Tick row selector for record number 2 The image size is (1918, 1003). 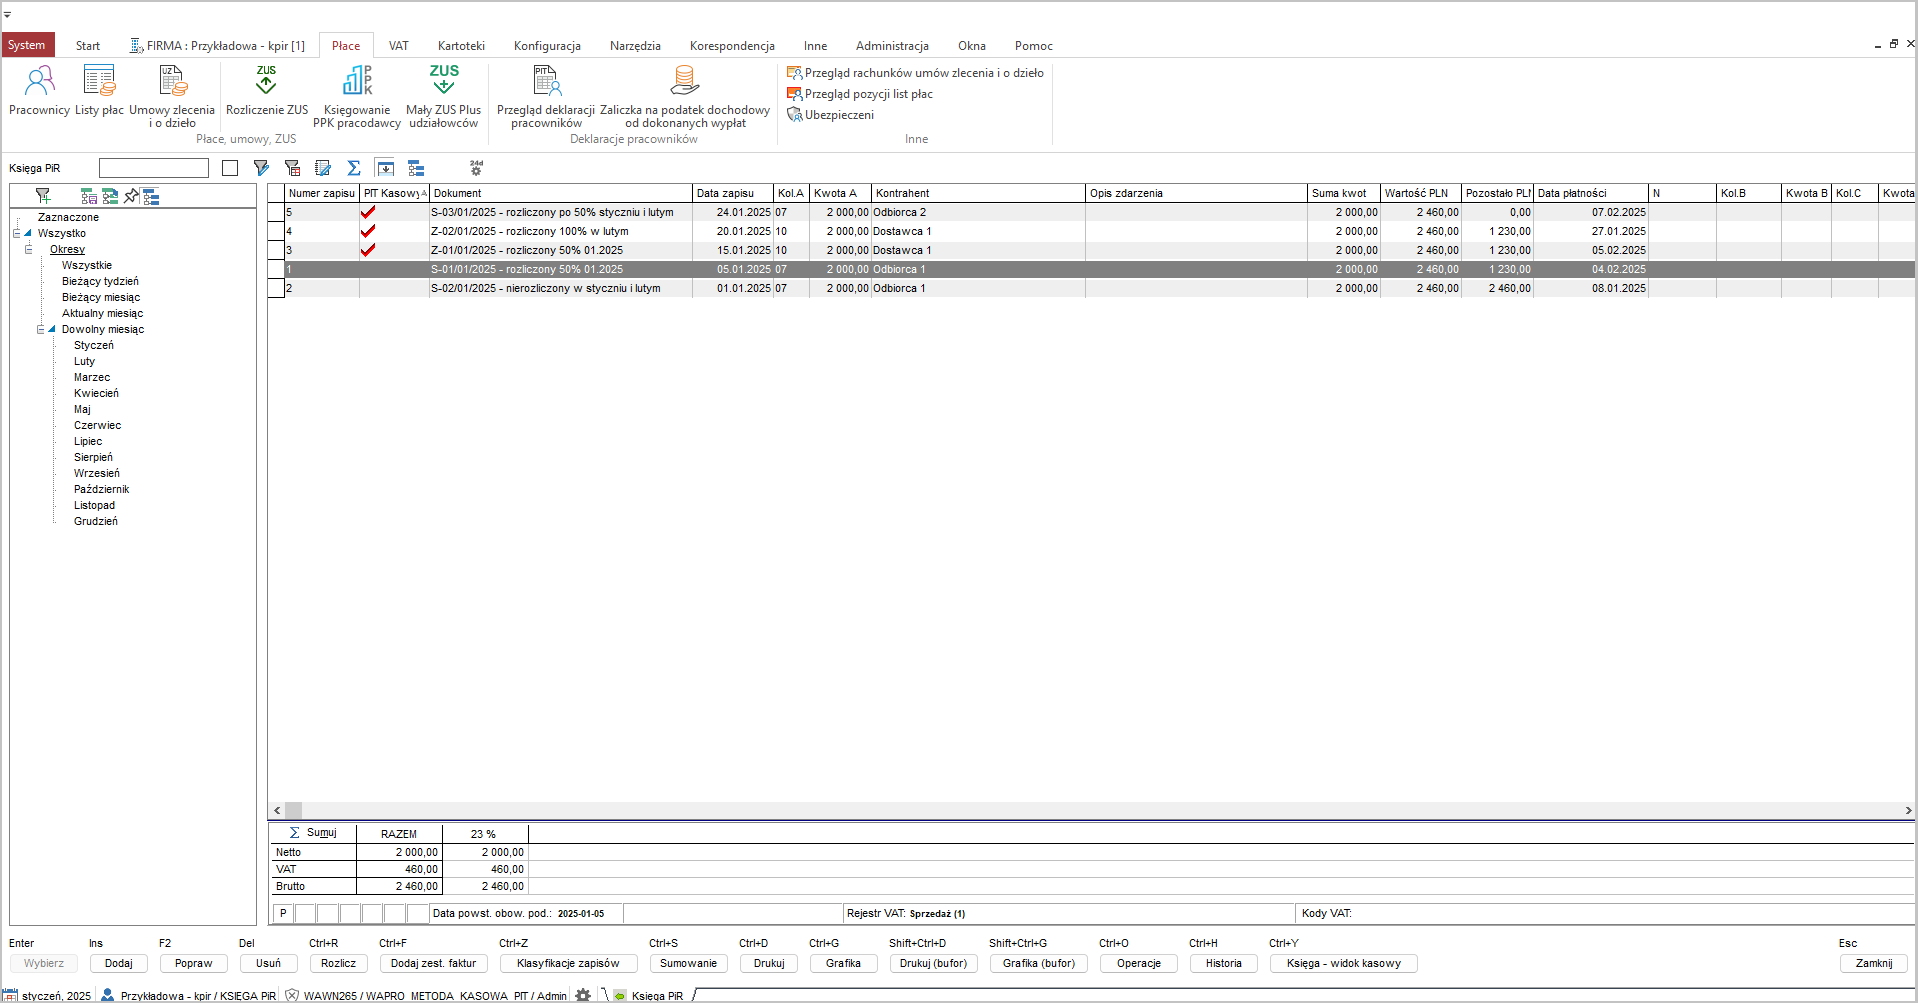[276, 288]
